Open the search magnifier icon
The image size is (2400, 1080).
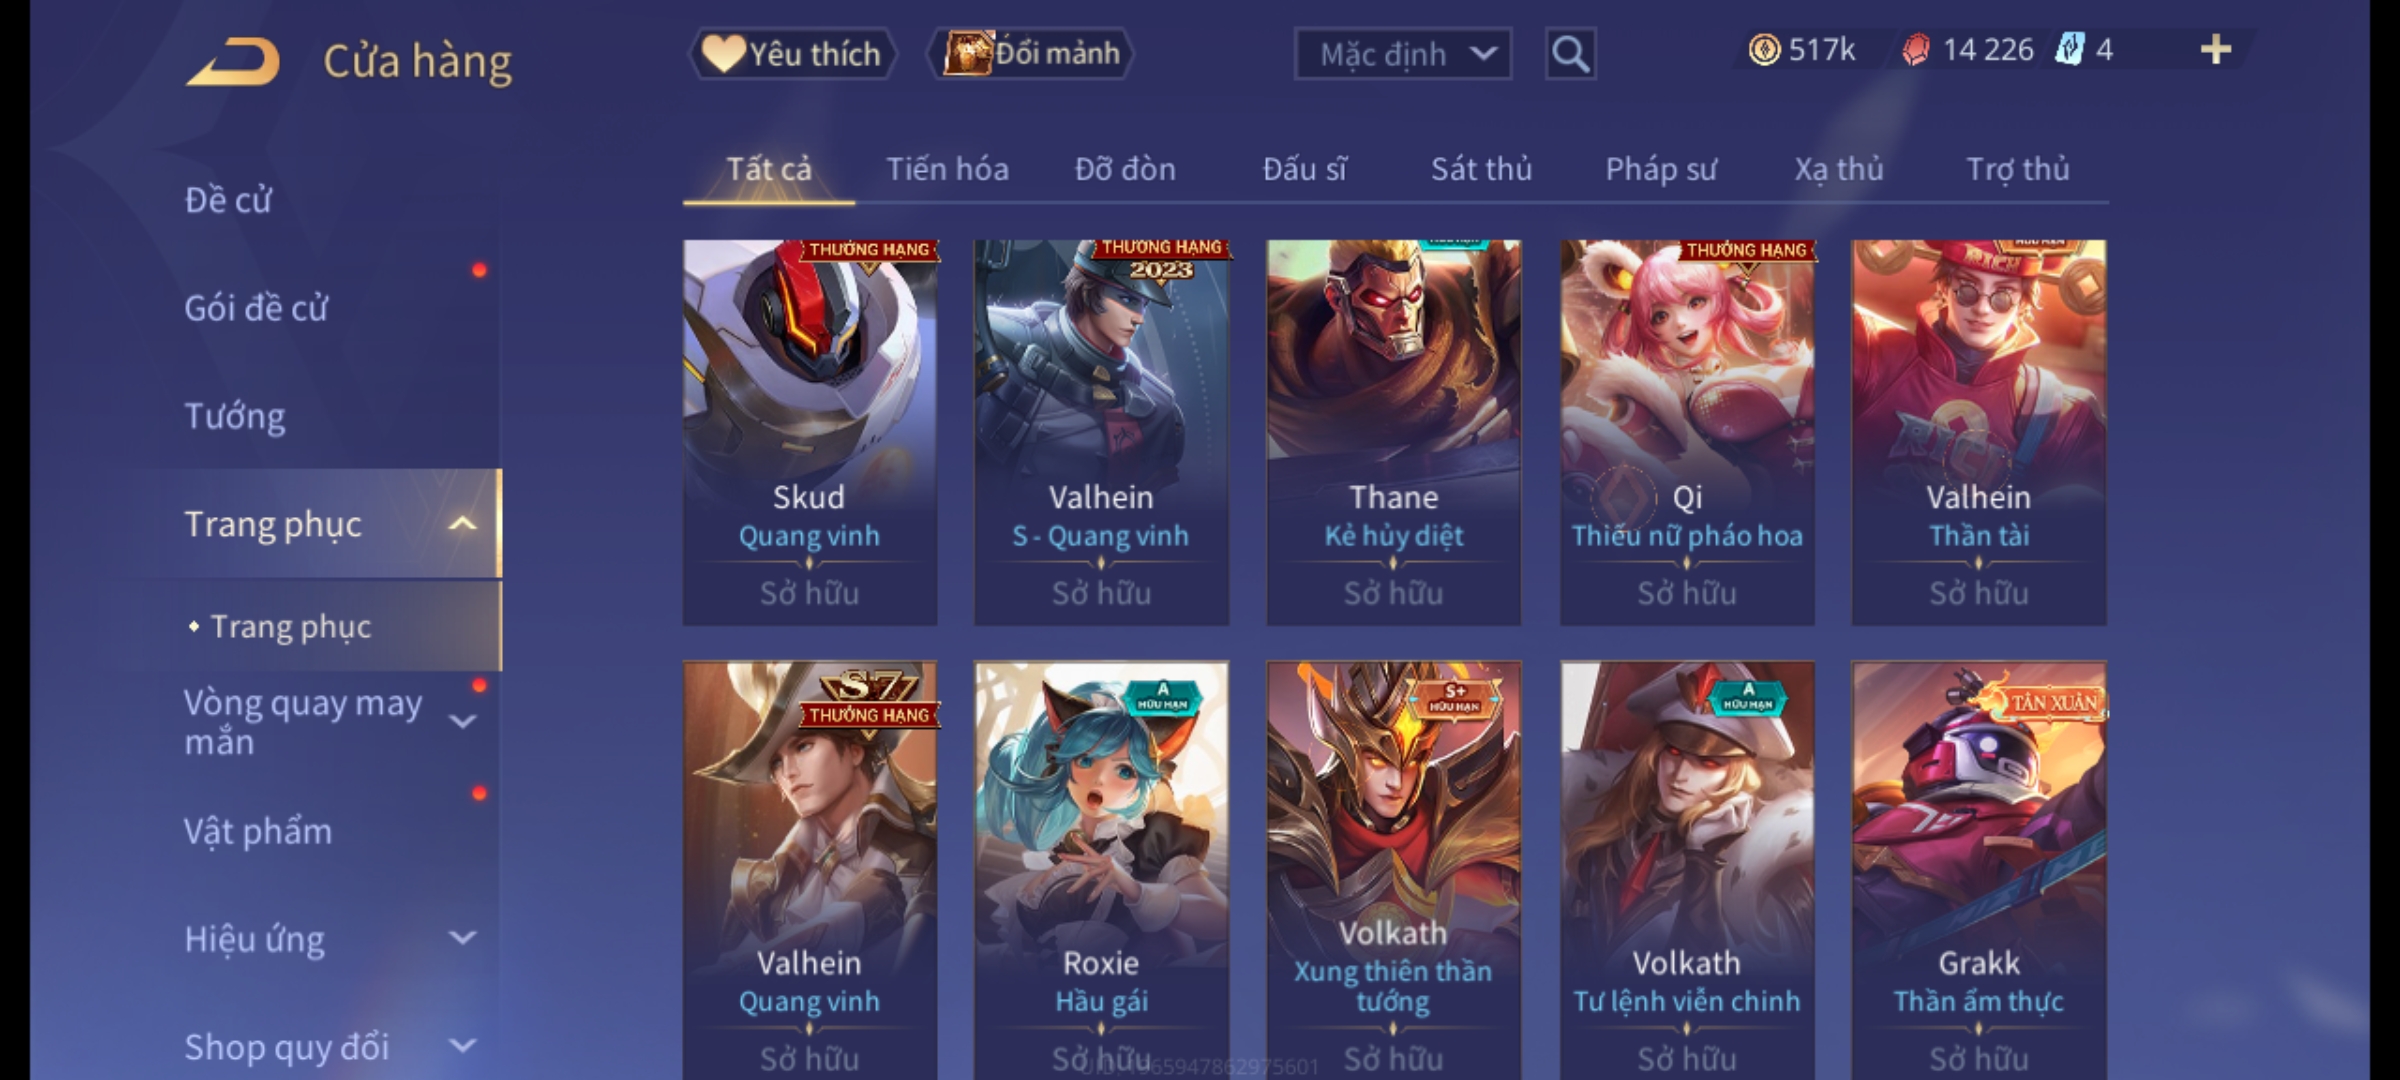(x=1570, y=54)
